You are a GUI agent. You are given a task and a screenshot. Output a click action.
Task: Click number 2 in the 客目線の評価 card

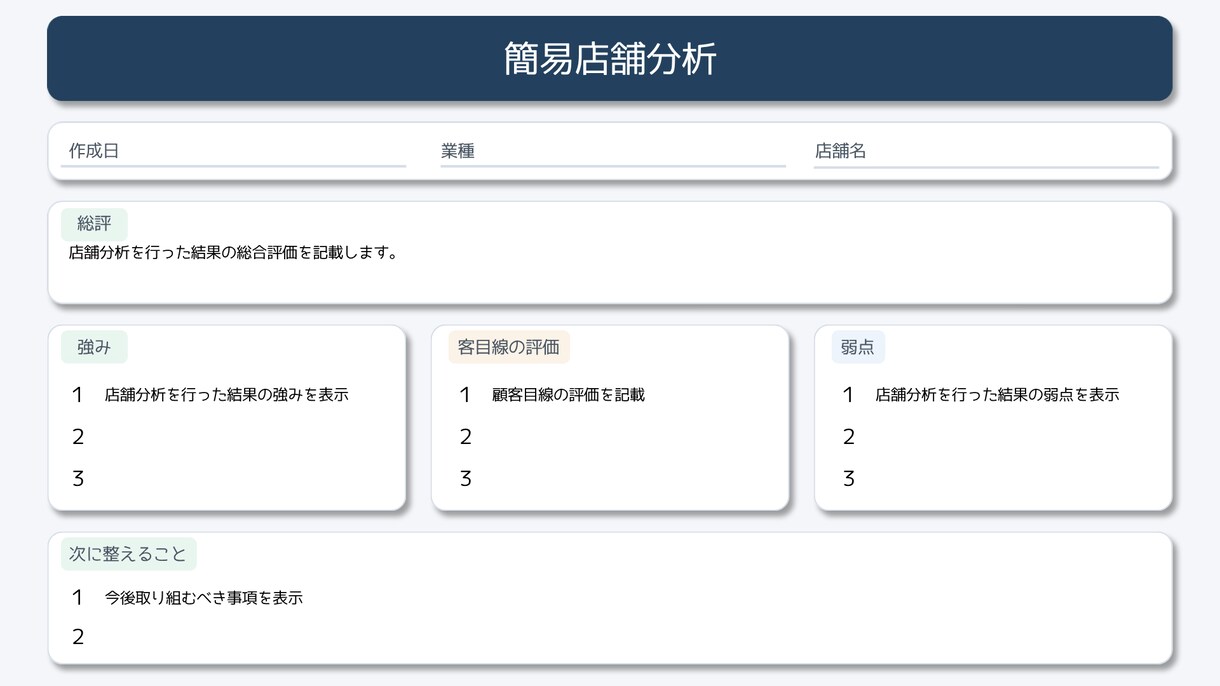pos(465,437)
